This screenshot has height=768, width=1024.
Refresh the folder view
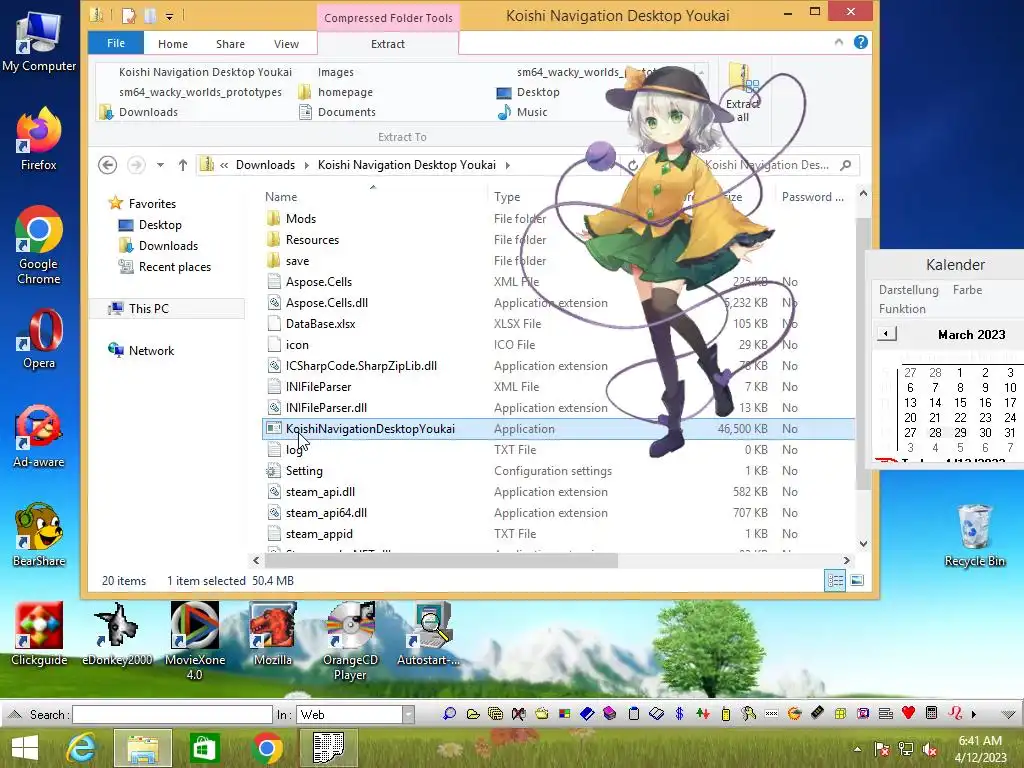pos(632,165)
